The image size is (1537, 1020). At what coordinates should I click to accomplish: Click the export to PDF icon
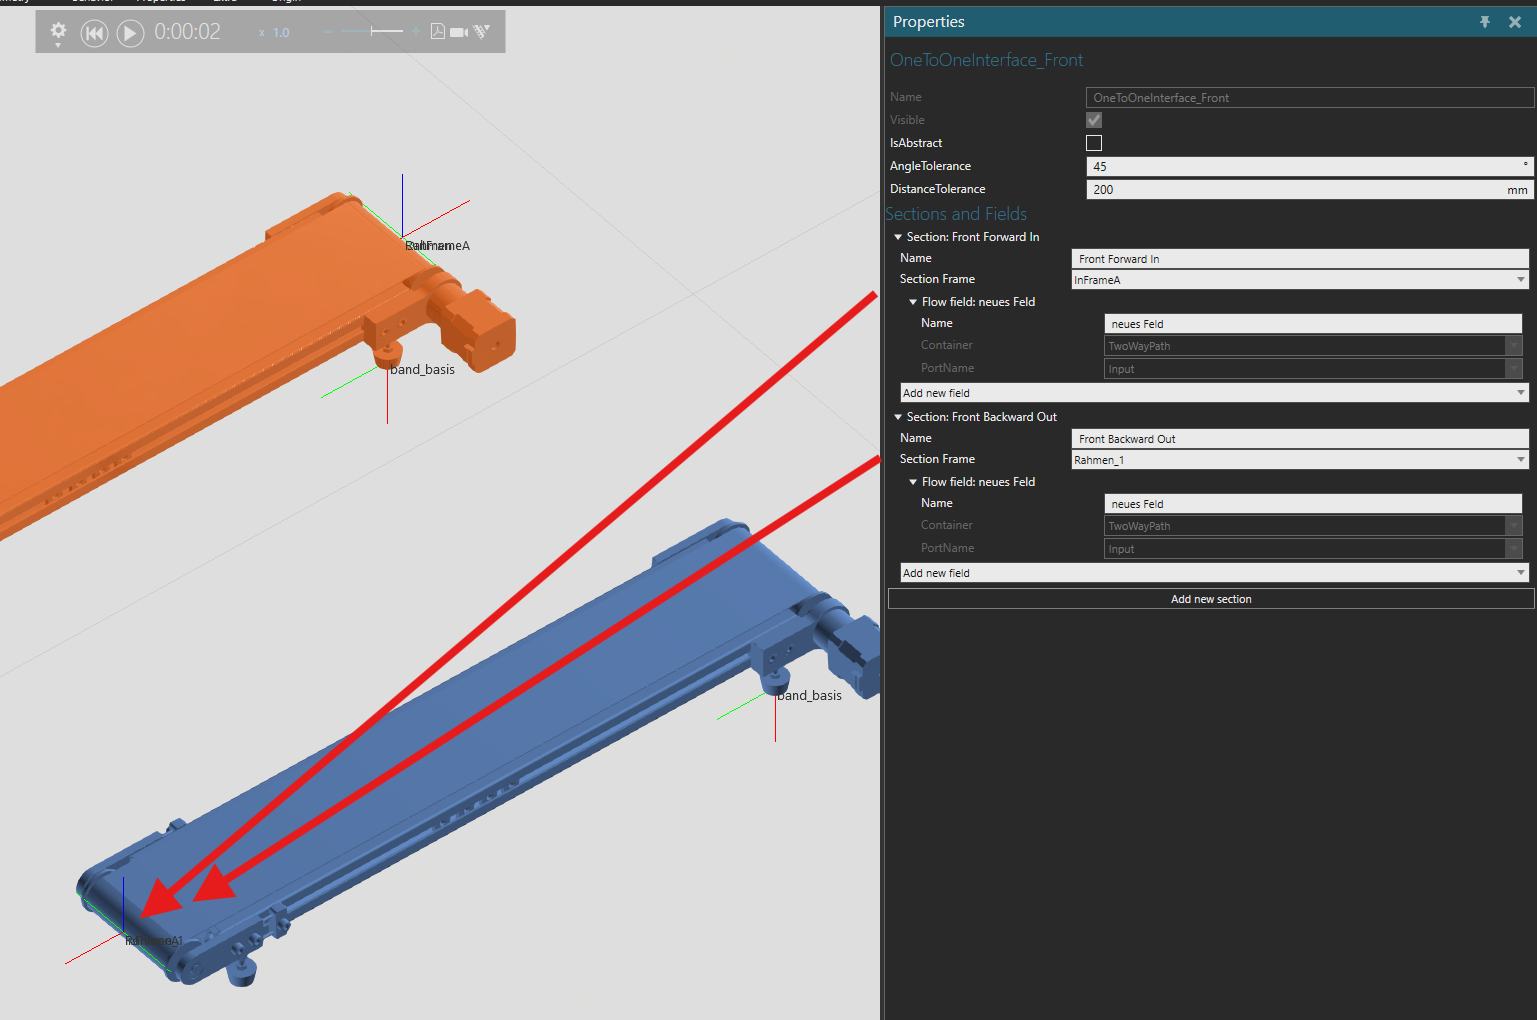tap(438, 32)
